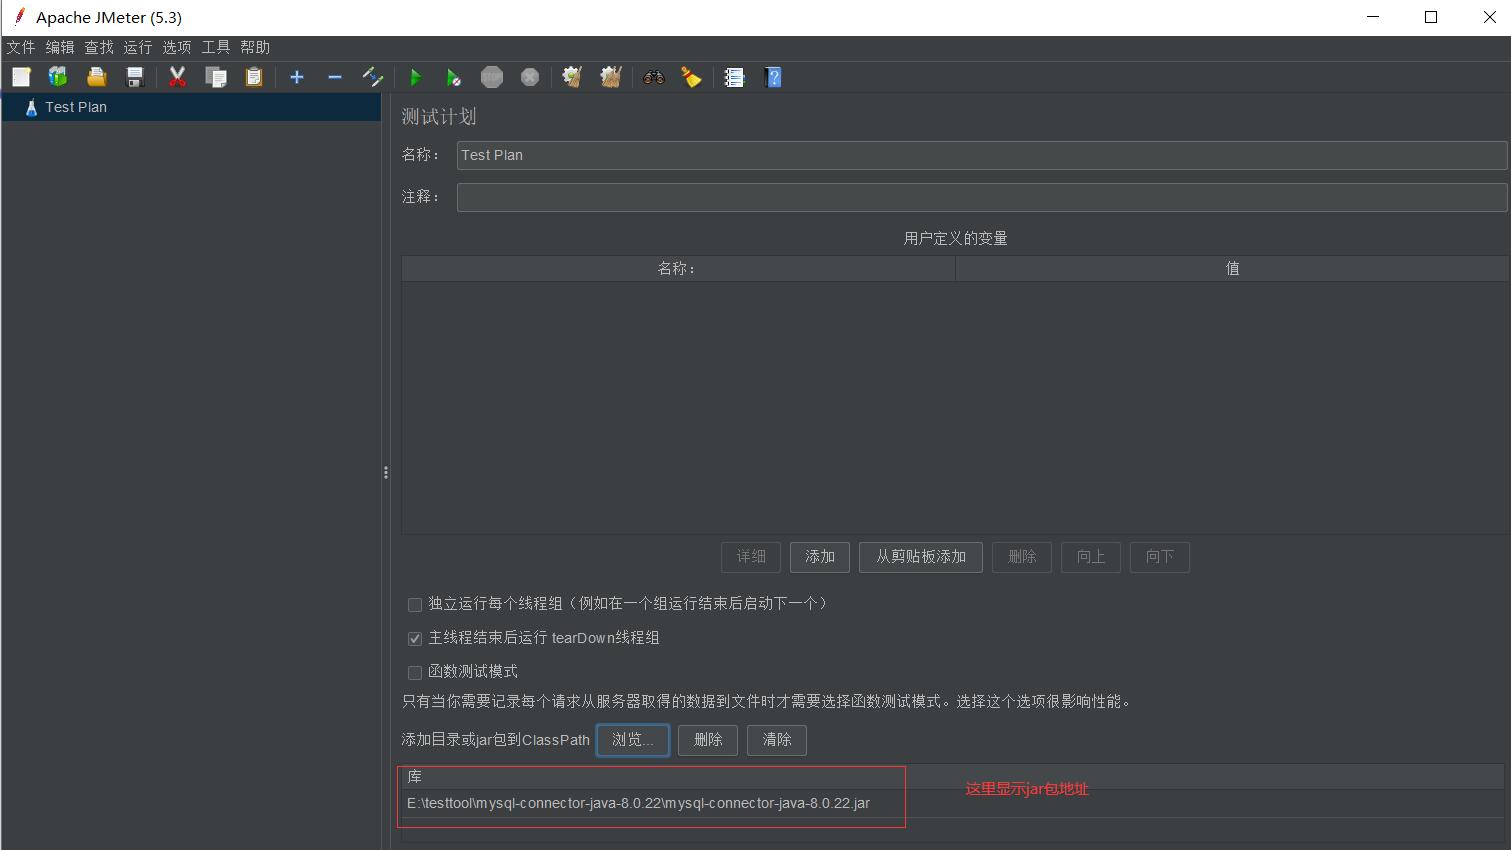Click the 名称 column header

tap(678, 268)
